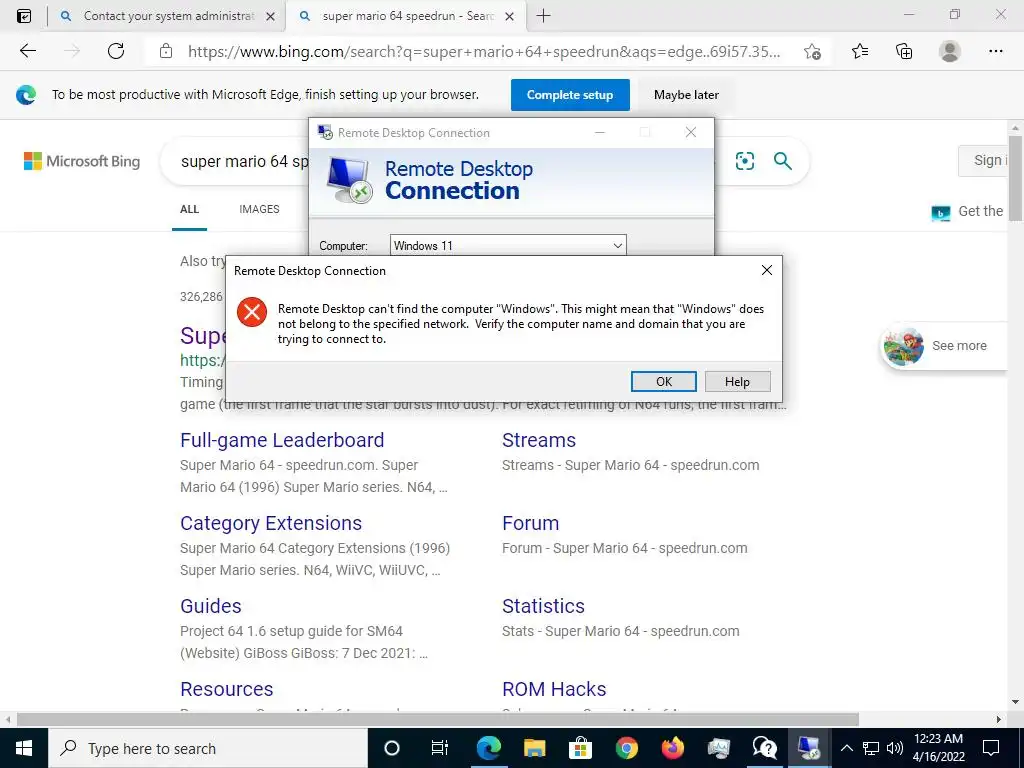Open the Forum link

pos(530,523)
